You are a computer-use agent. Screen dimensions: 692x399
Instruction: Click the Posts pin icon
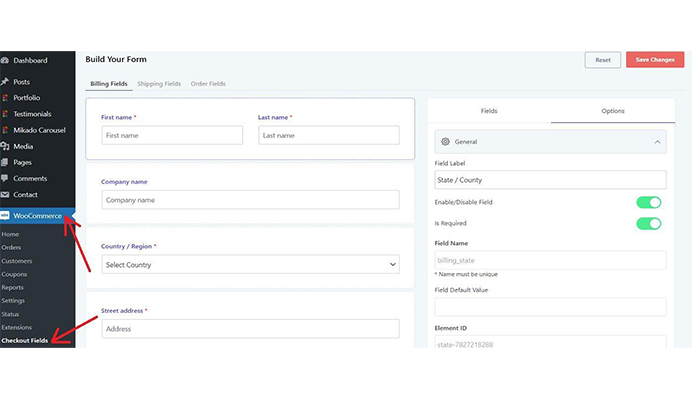5,82
